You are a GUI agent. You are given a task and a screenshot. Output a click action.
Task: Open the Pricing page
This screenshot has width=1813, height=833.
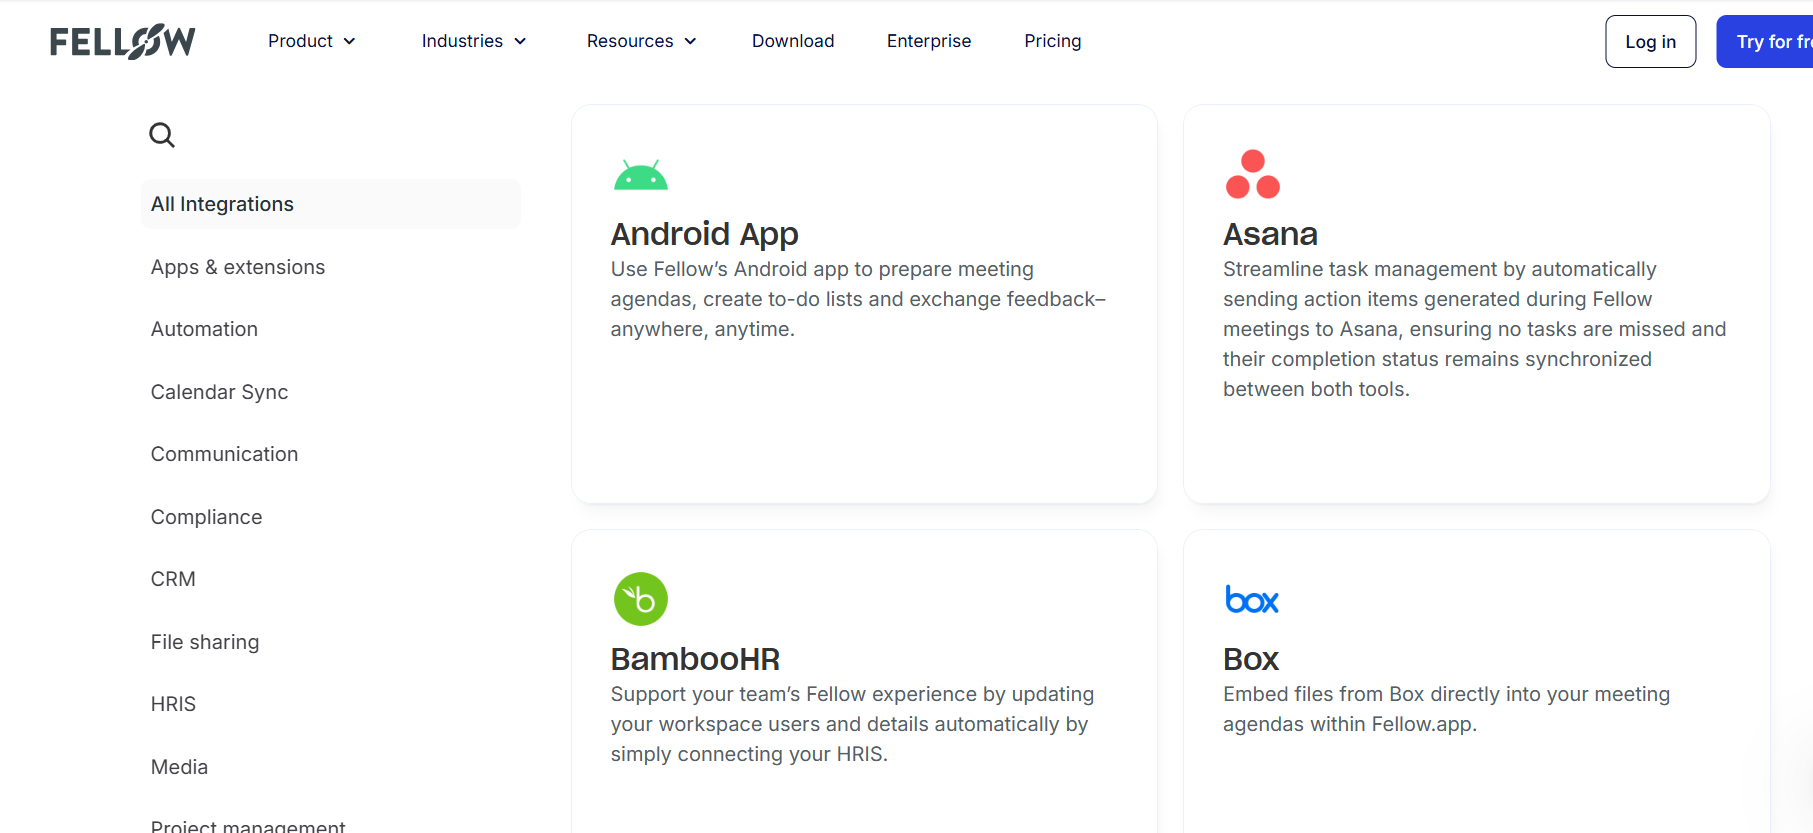tap(1053, 41)
